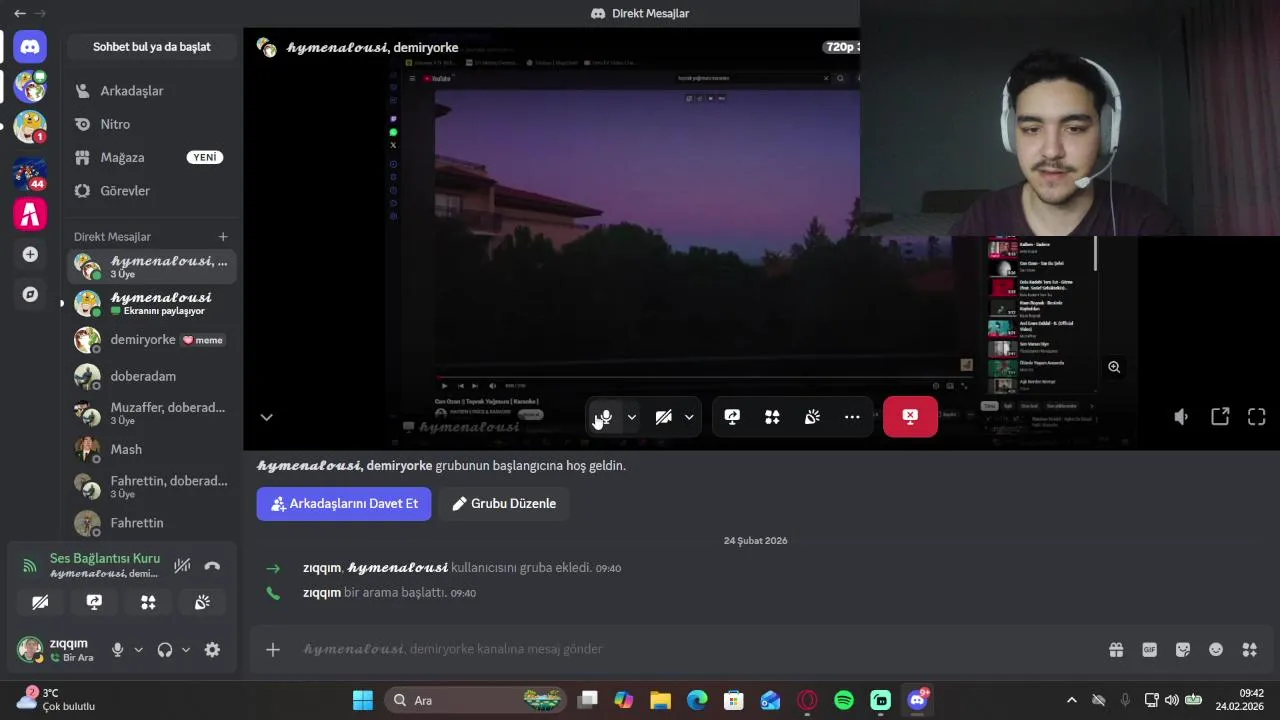Mute microphone in user panel

point(117,650)
